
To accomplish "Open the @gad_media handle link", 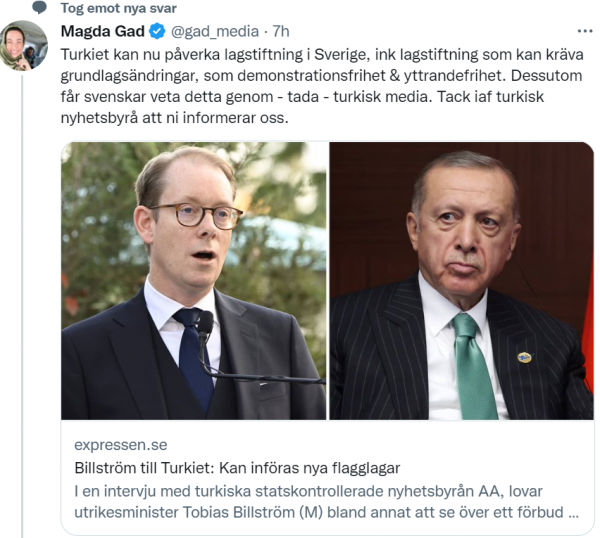I will tap(214, 32).
